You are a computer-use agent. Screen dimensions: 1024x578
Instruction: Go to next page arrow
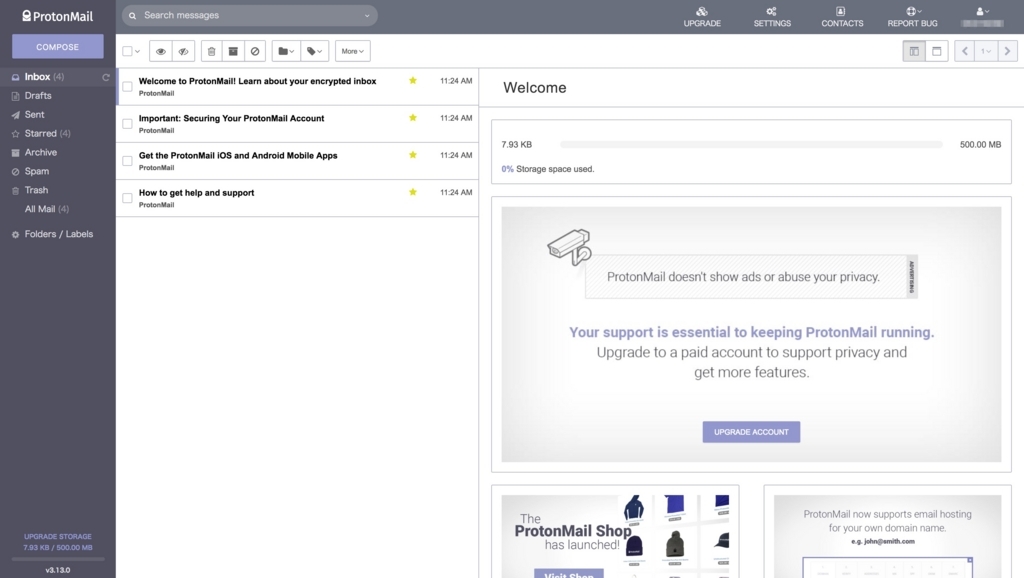point(1007,51)
